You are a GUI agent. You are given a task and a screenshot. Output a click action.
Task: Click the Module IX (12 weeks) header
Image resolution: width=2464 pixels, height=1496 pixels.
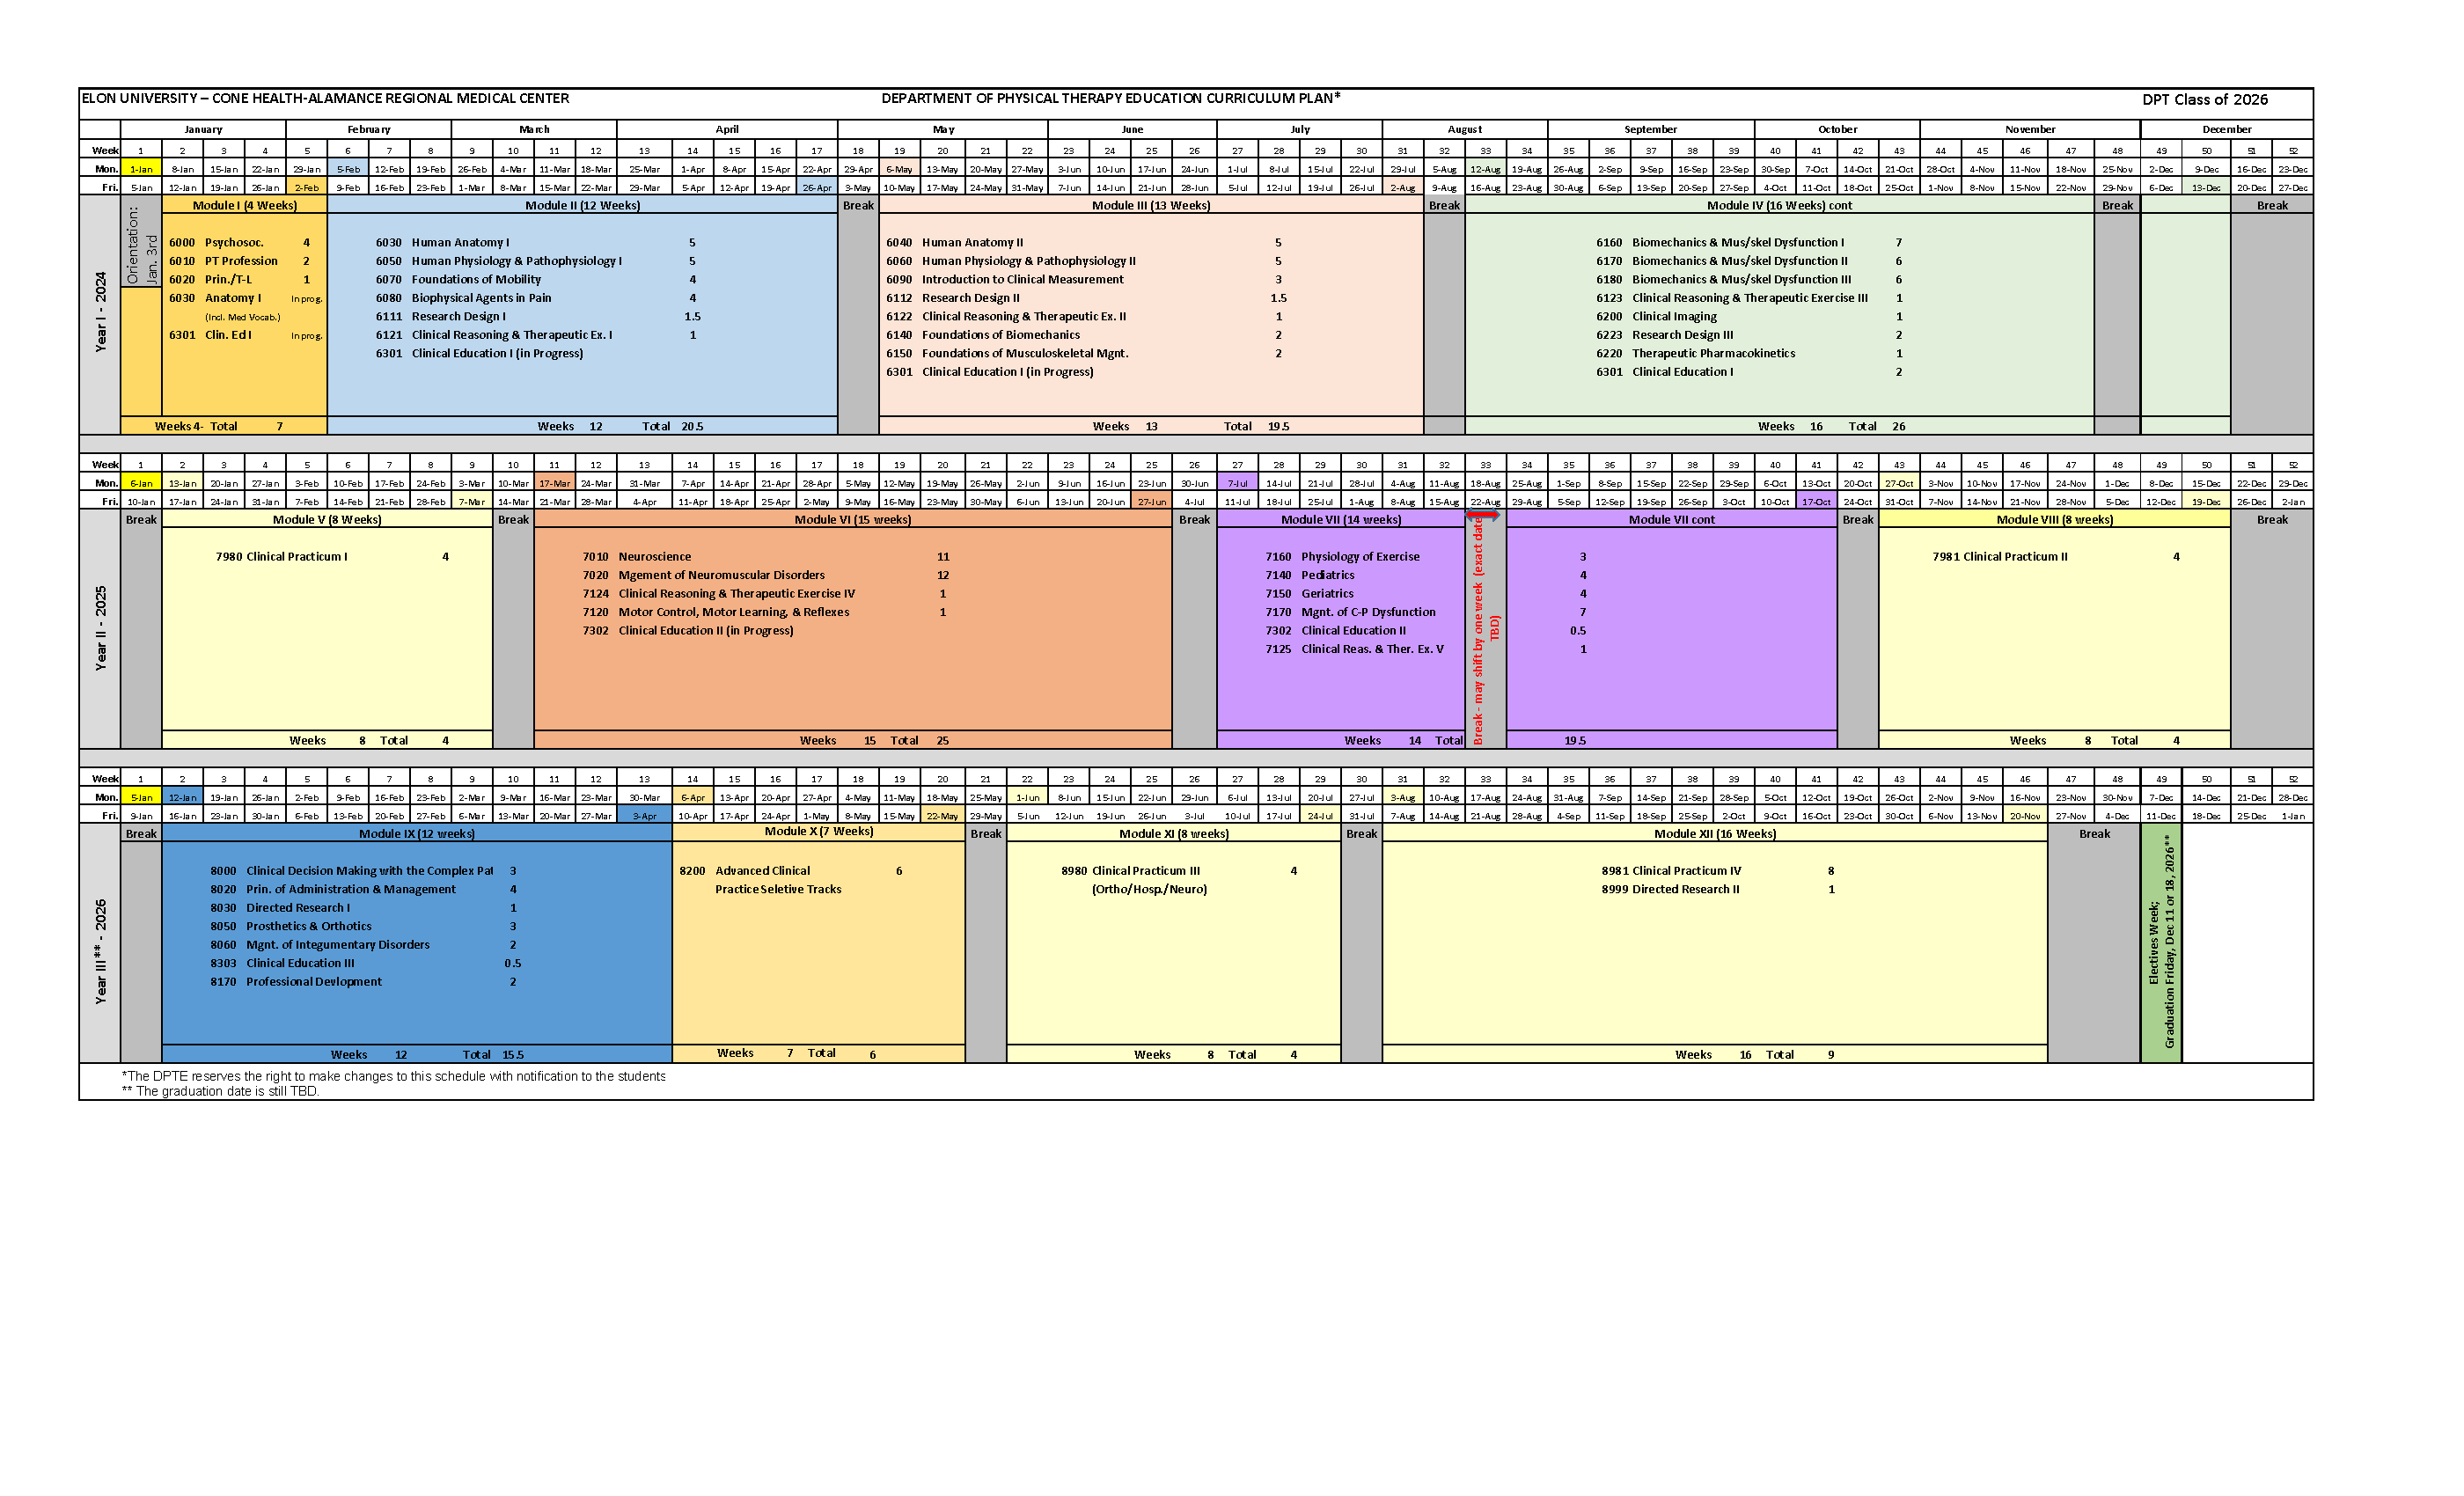416,833
